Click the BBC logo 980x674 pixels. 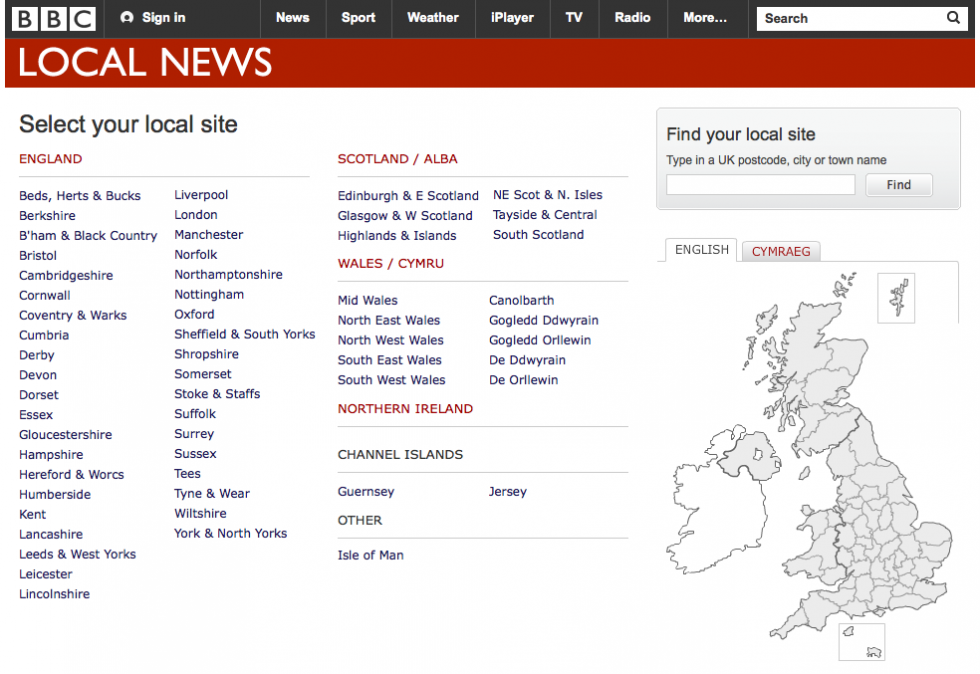(x=54, y=19)
